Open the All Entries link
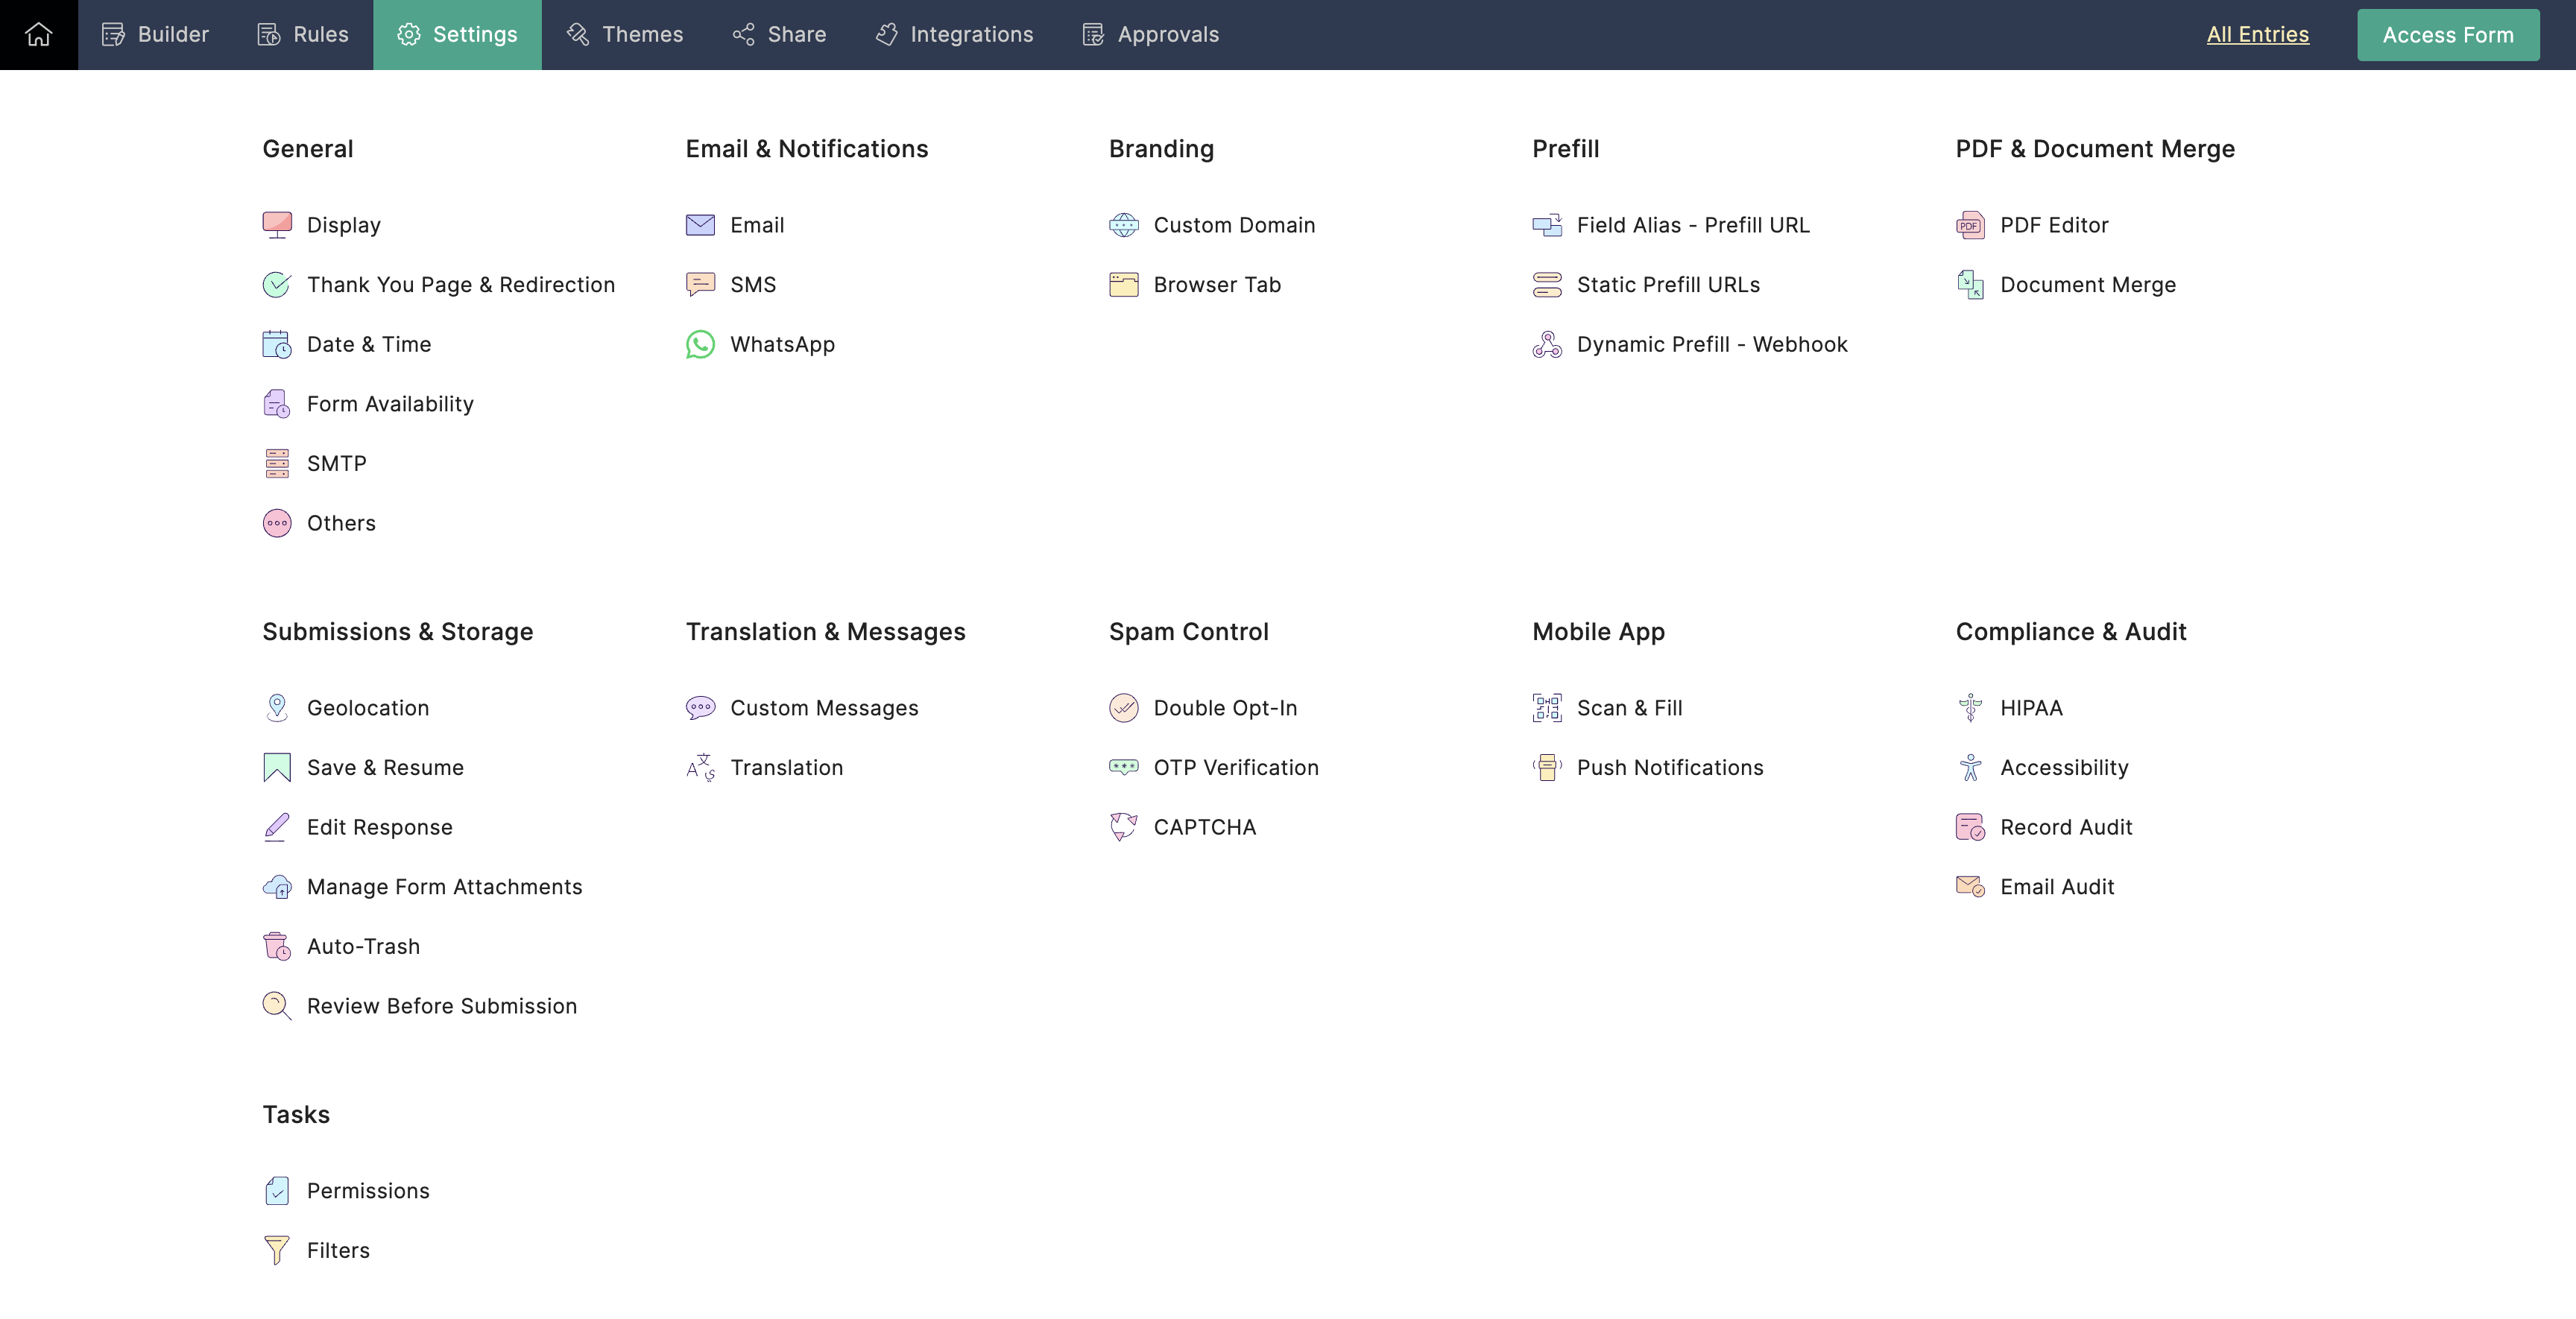The width and height of the screenshot is (2576, 1319). tap(2257, 35)
